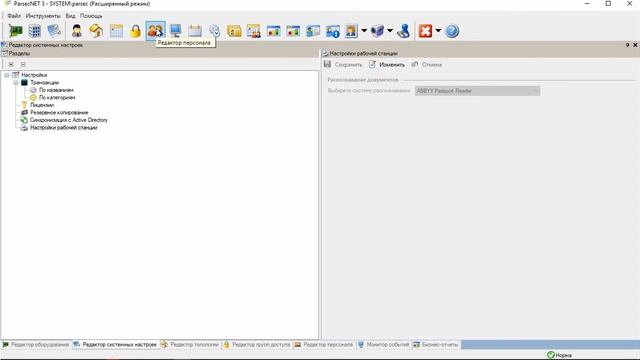The image size is (640, 360).
Task: Click the Отмена button
Action: click(x=427, y=64)
